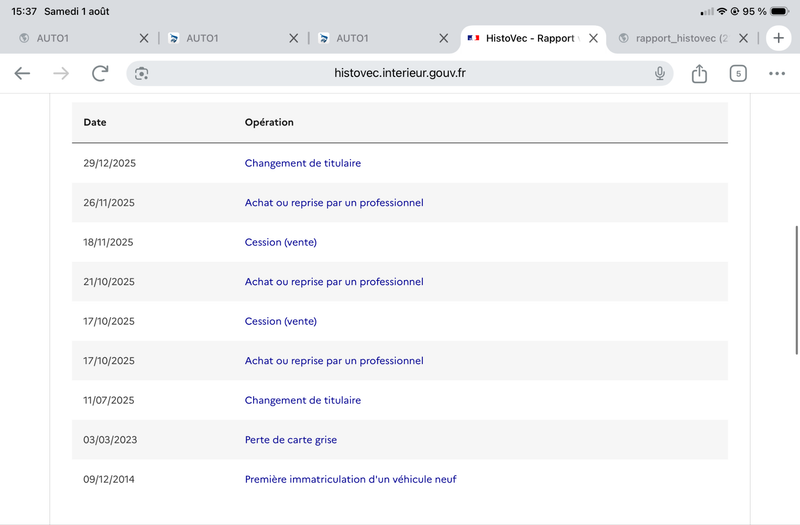Image resolution: width=800 pixels, height=525 pixels.
Task: Click the date 29/12/2025
Action: tap(110, 163)
